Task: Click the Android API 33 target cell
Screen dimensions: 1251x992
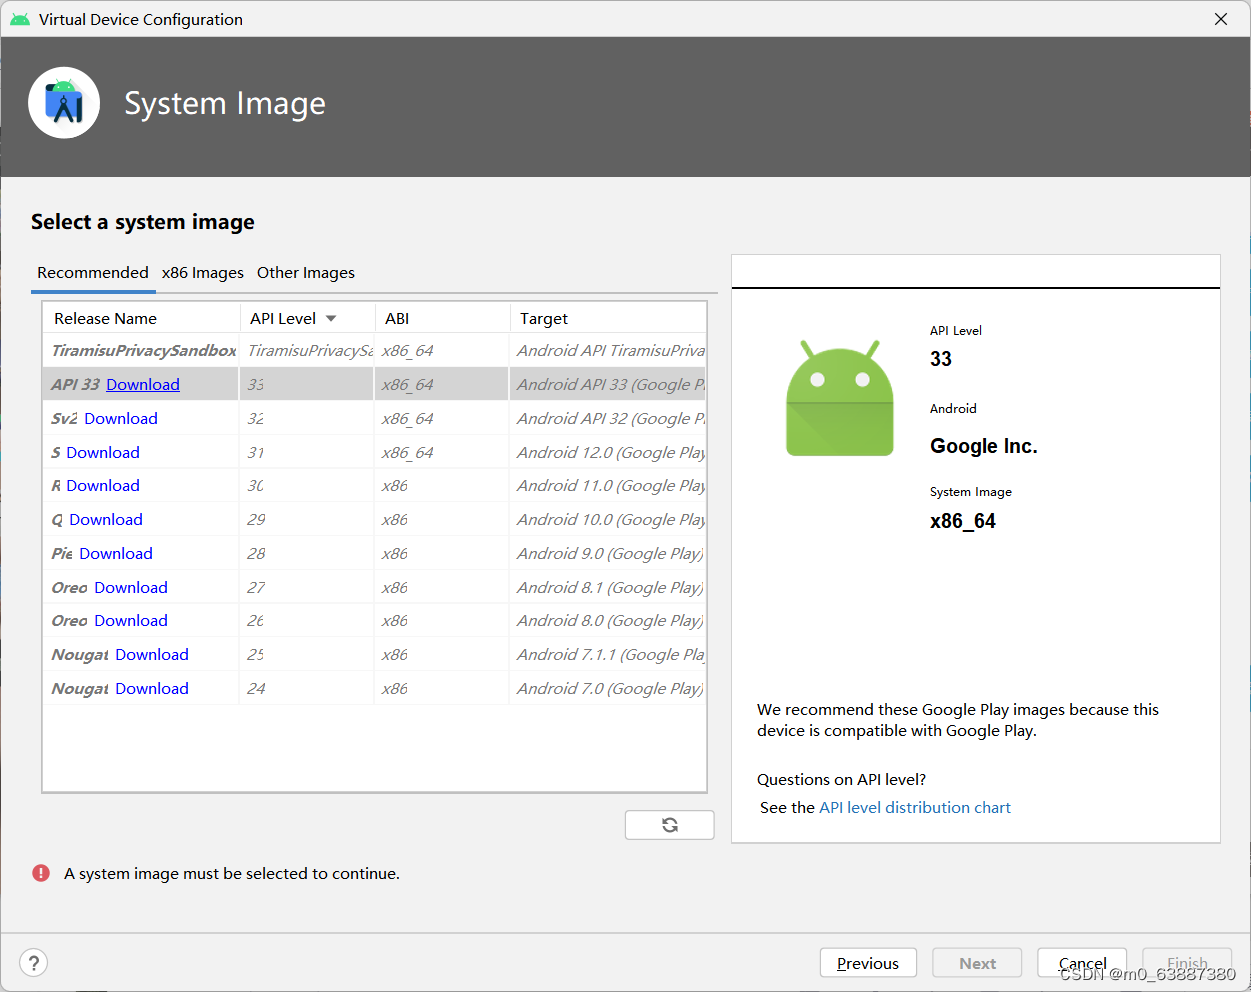Action: [x=608, y=385]
